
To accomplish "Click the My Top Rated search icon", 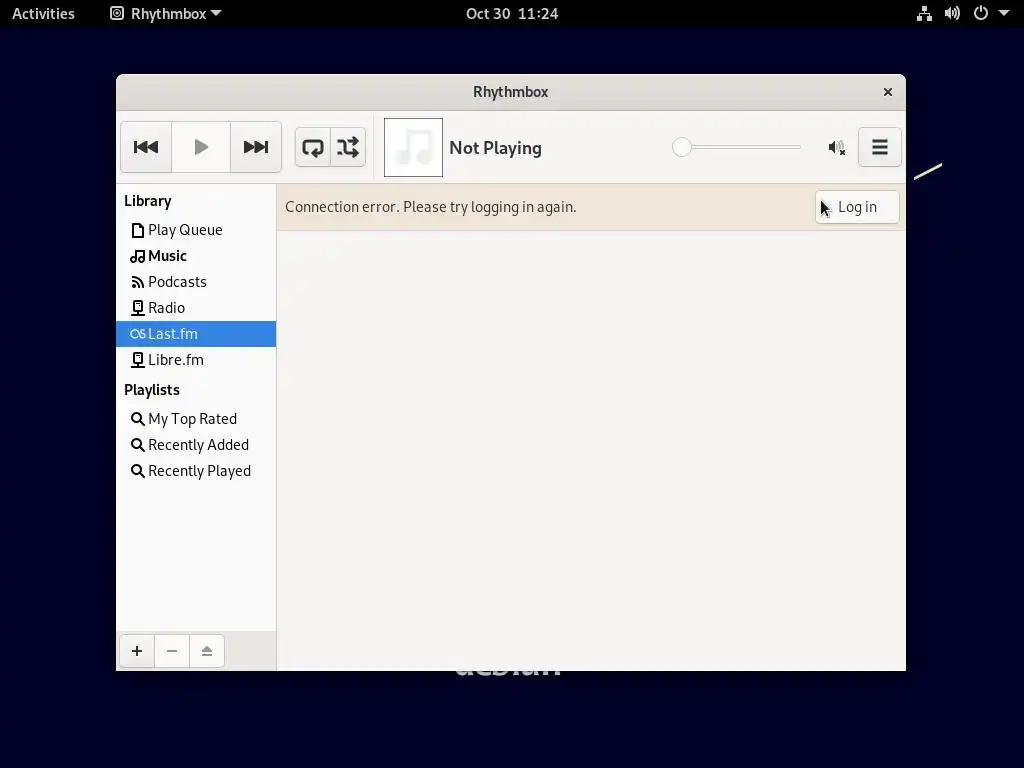I will click(x=137, y=419).
